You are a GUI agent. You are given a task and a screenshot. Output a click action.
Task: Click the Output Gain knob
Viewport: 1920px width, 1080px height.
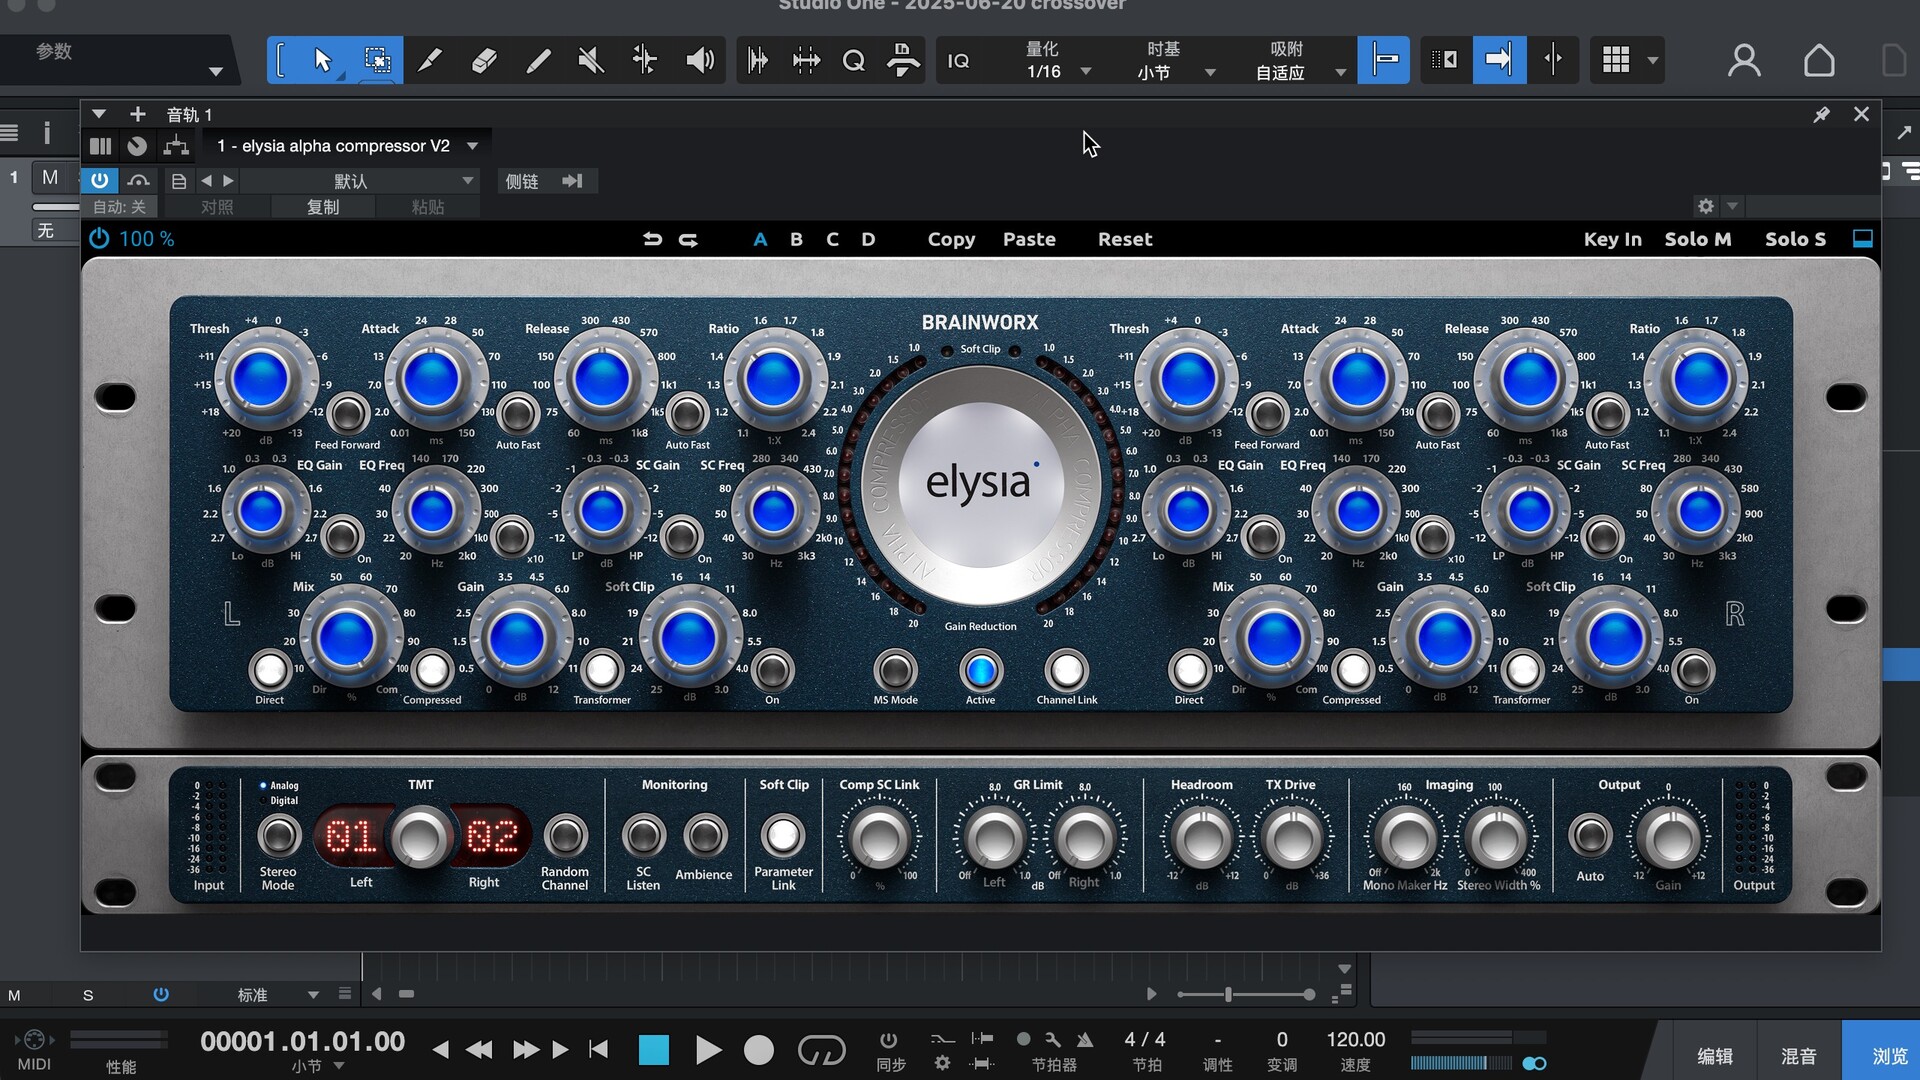coord(1668,836)
